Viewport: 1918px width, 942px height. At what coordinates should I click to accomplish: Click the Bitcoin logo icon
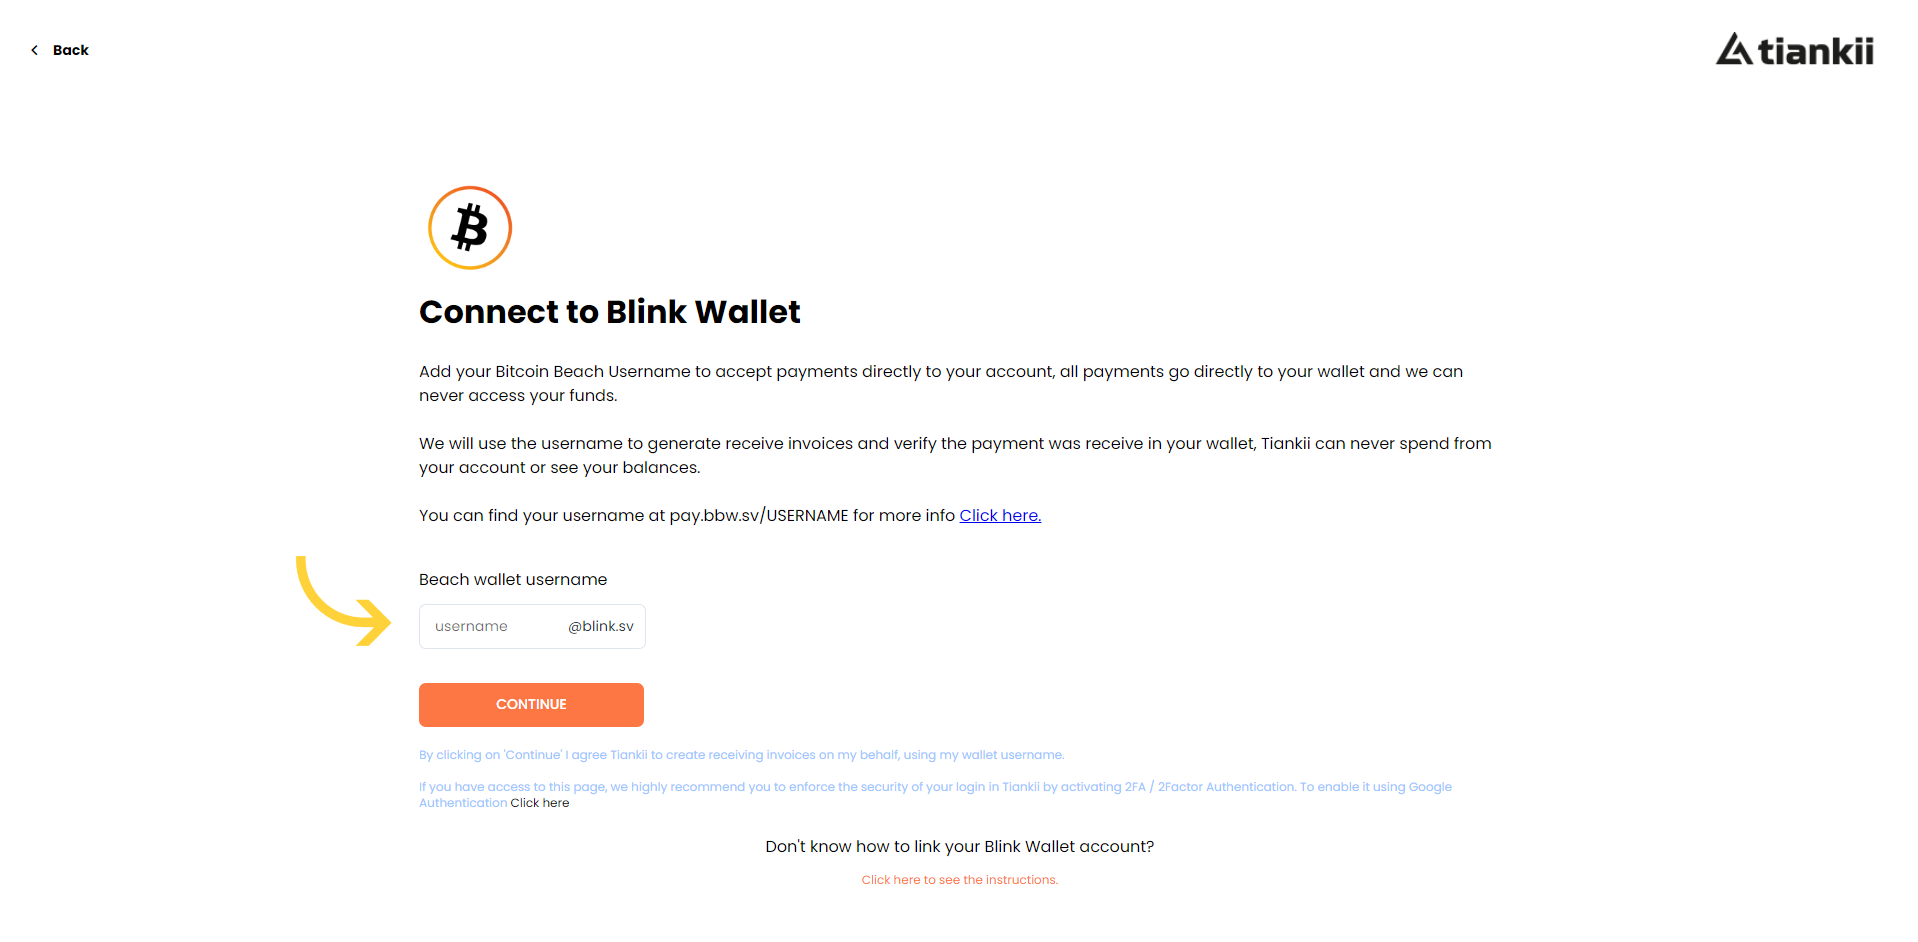[470, 228]
